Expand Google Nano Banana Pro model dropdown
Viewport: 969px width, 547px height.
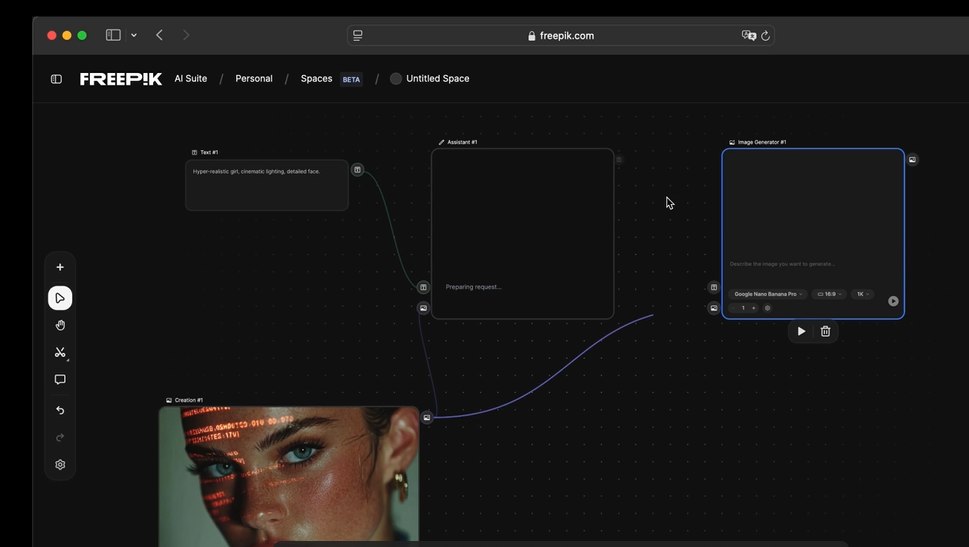point(768,294)
